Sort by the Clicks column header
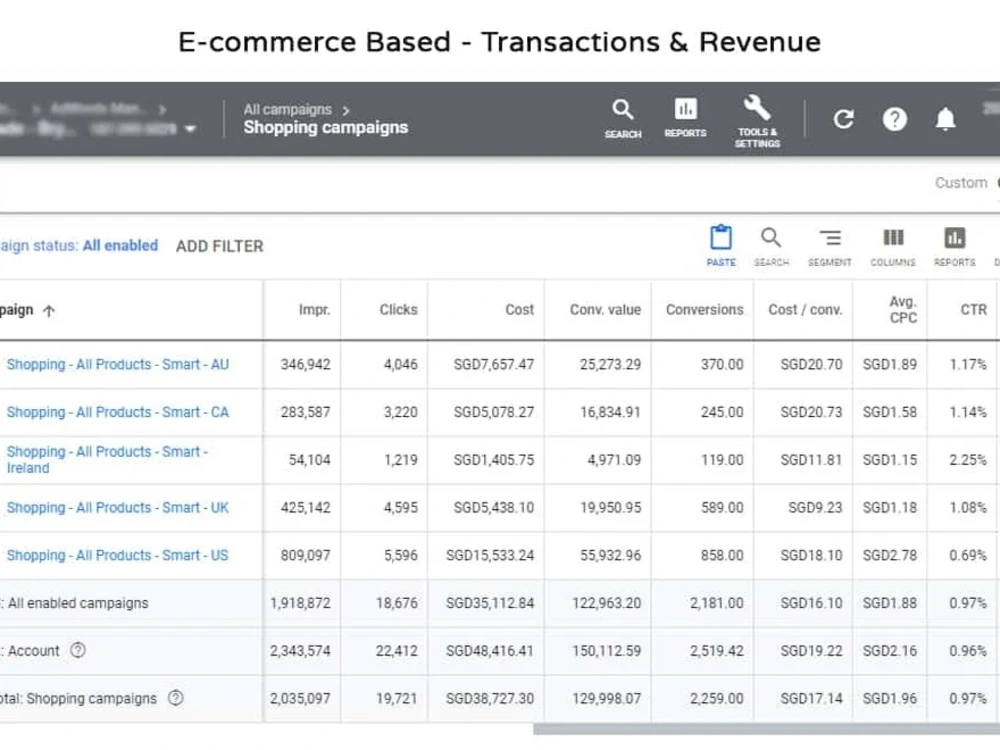Screen dimensions: 1000x750 (x=399, y=310)
